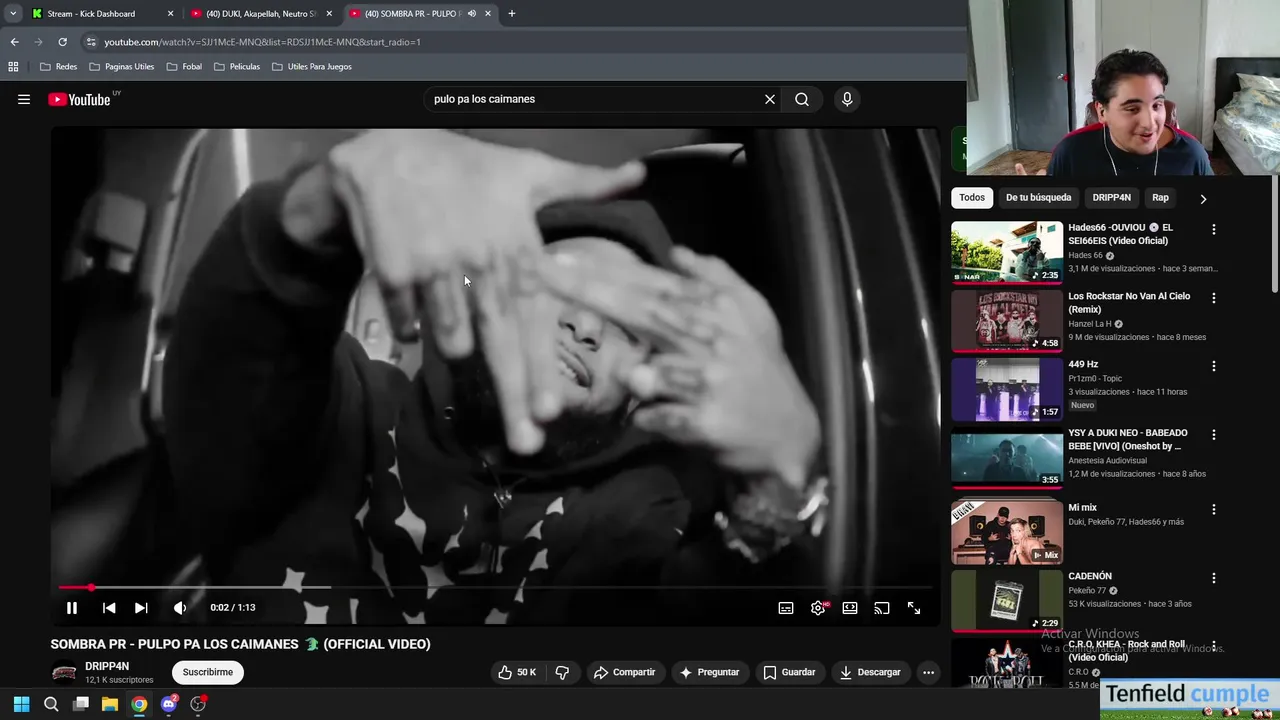The width and height of the screenshot is (1280, 720).
Task: Skip to previous video
Action: click(x=109, y=608)
